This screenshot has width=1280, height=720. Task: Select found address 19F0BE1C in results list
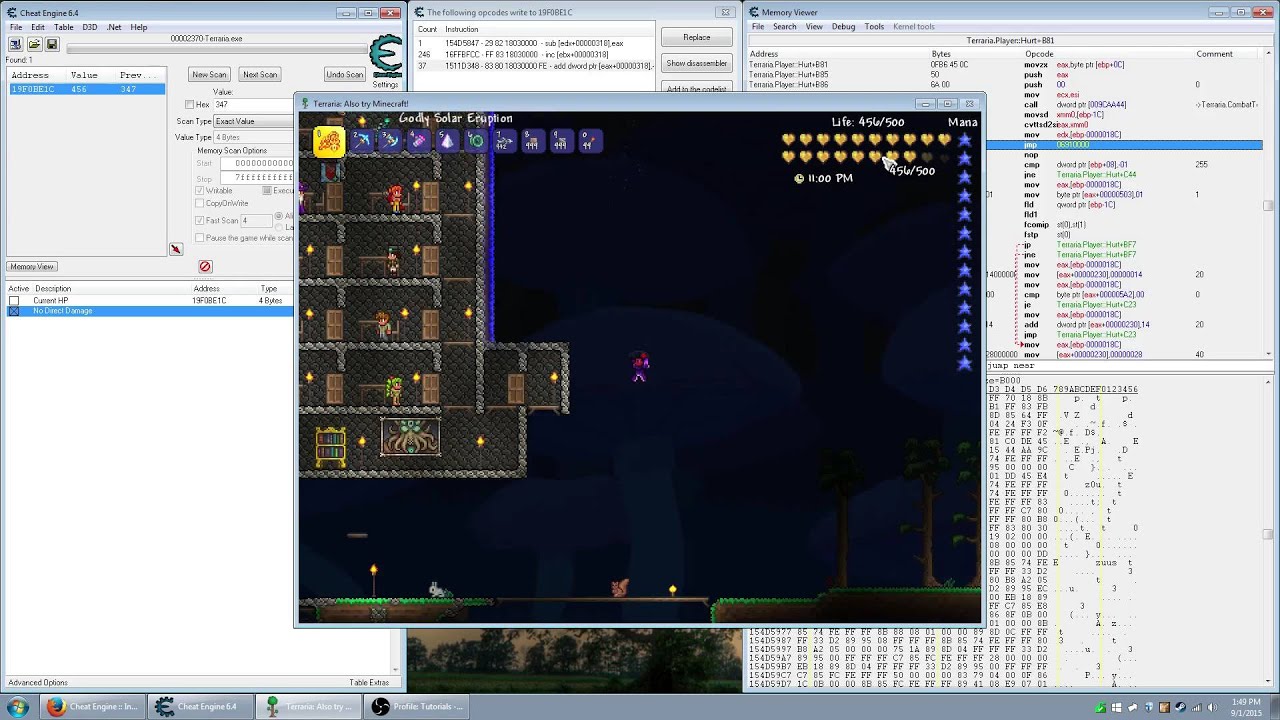pyautogui.click(x=86, y=89)
